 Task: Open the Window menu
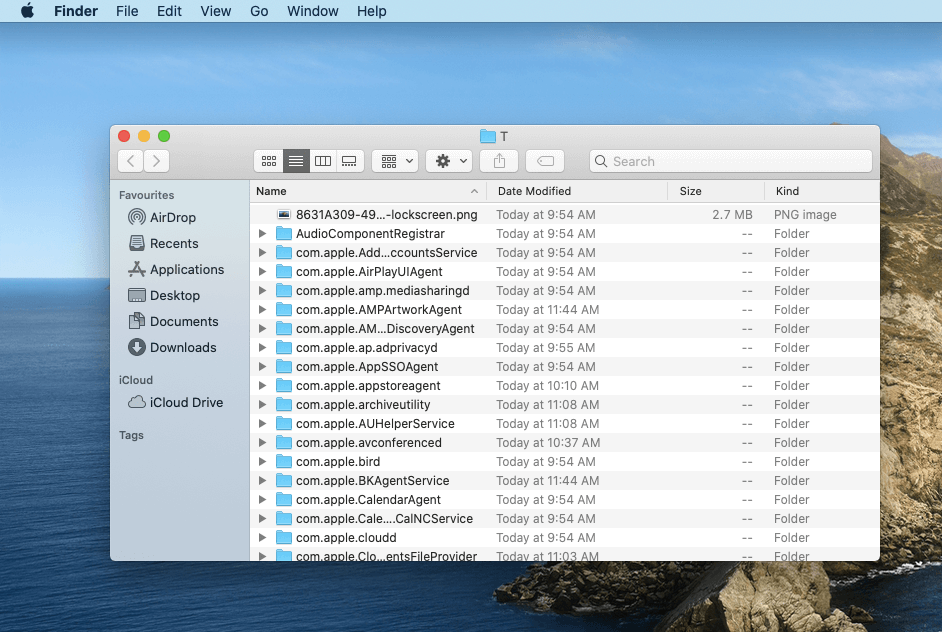click(x=312, y=11)
